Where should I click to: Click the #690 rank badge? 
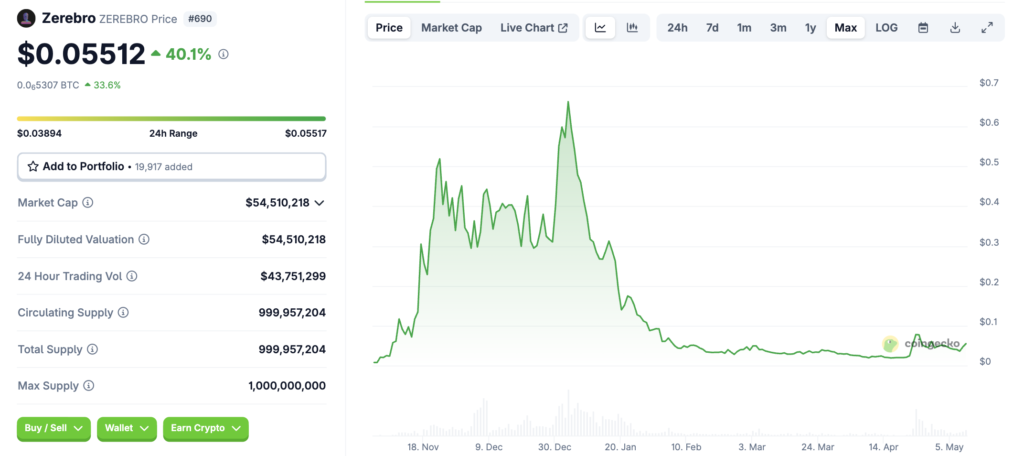200,19
